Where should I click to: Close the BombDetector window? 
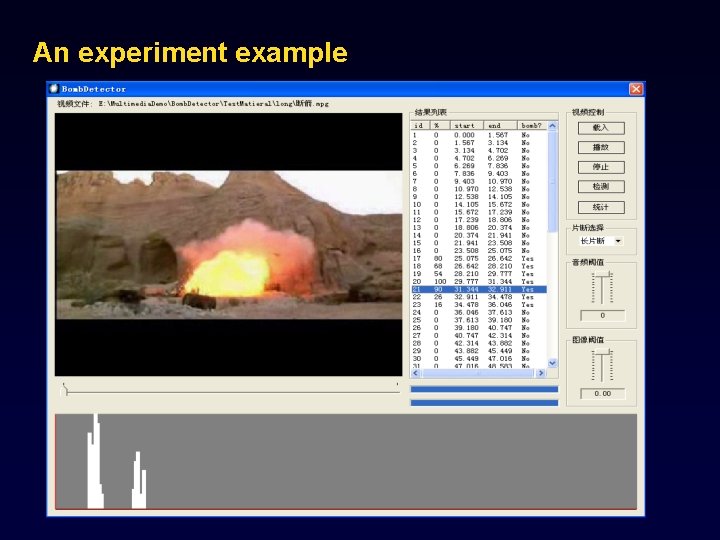tap(636, 89)
